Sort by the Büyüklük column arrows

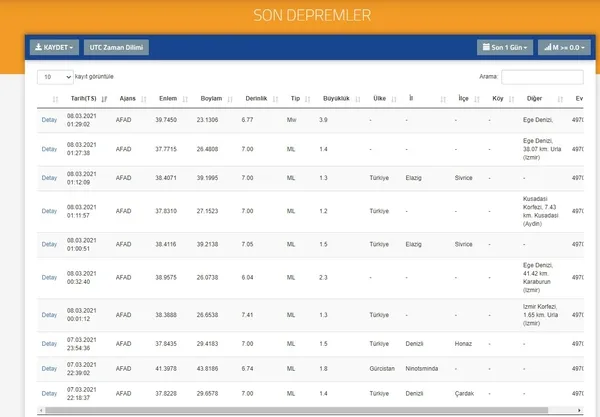358,99
